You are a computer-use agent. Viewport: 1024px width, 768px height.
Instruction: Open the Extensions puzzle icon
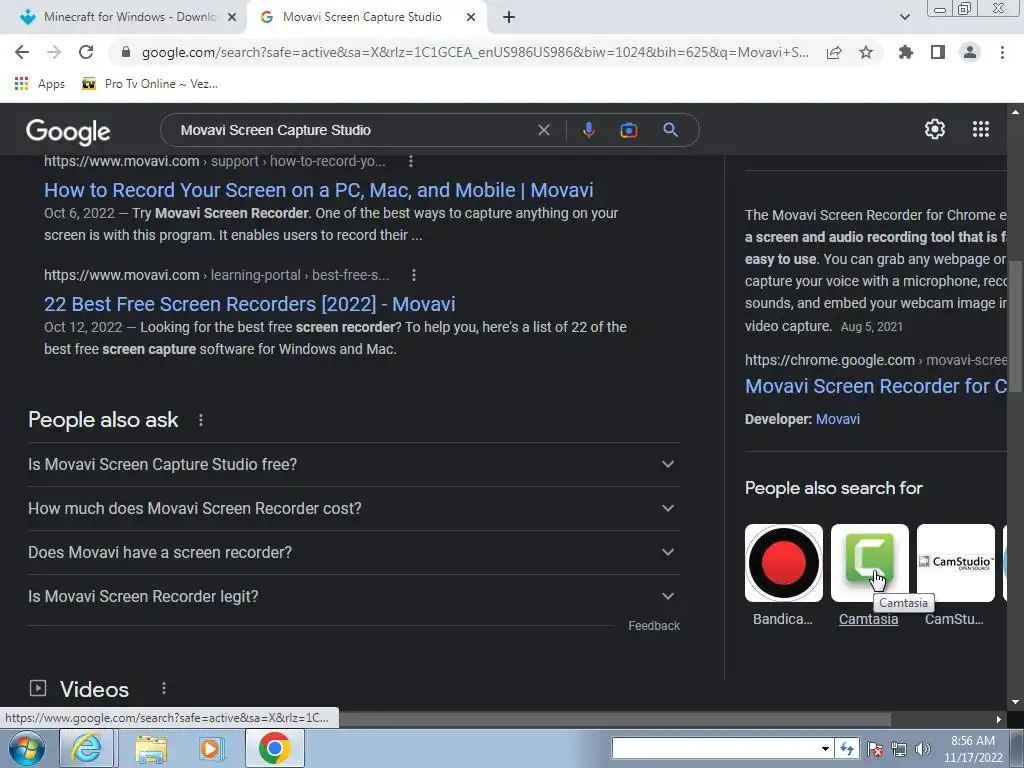click(906, 52)
